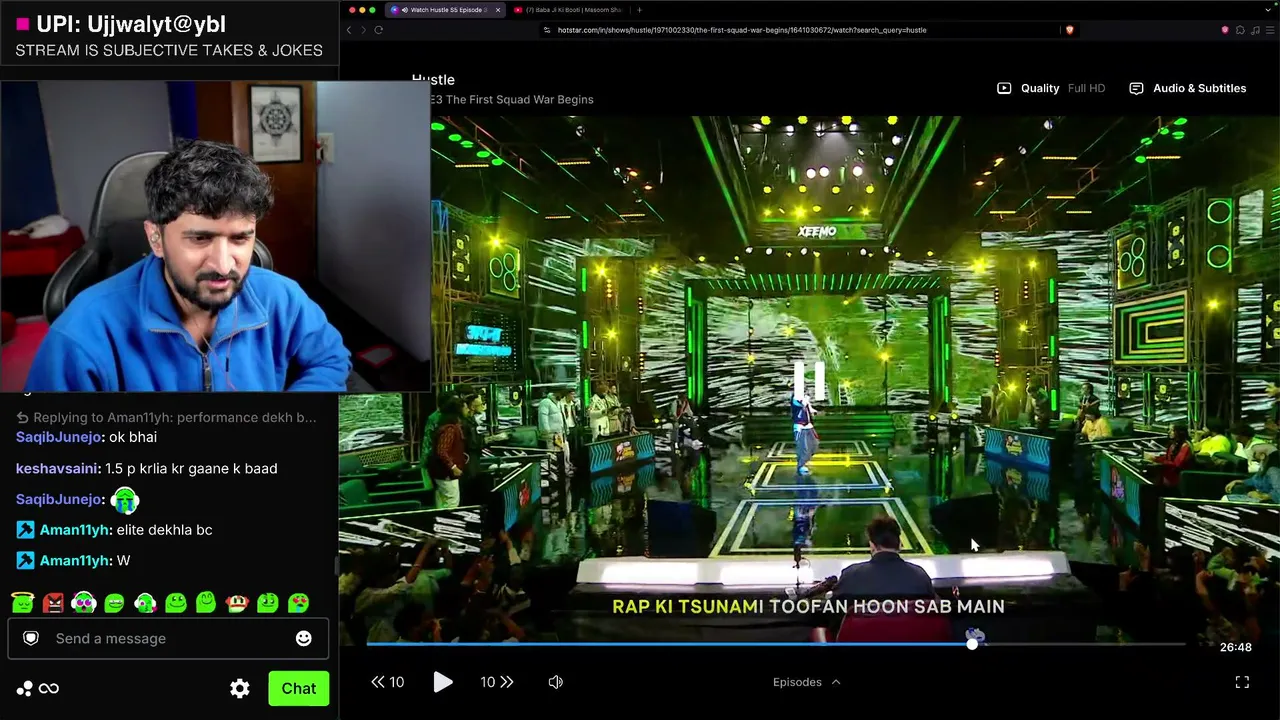Screen dimensions: 1280x720
Task: Open the browser extensions puzzle icon
Action: 1239,30
